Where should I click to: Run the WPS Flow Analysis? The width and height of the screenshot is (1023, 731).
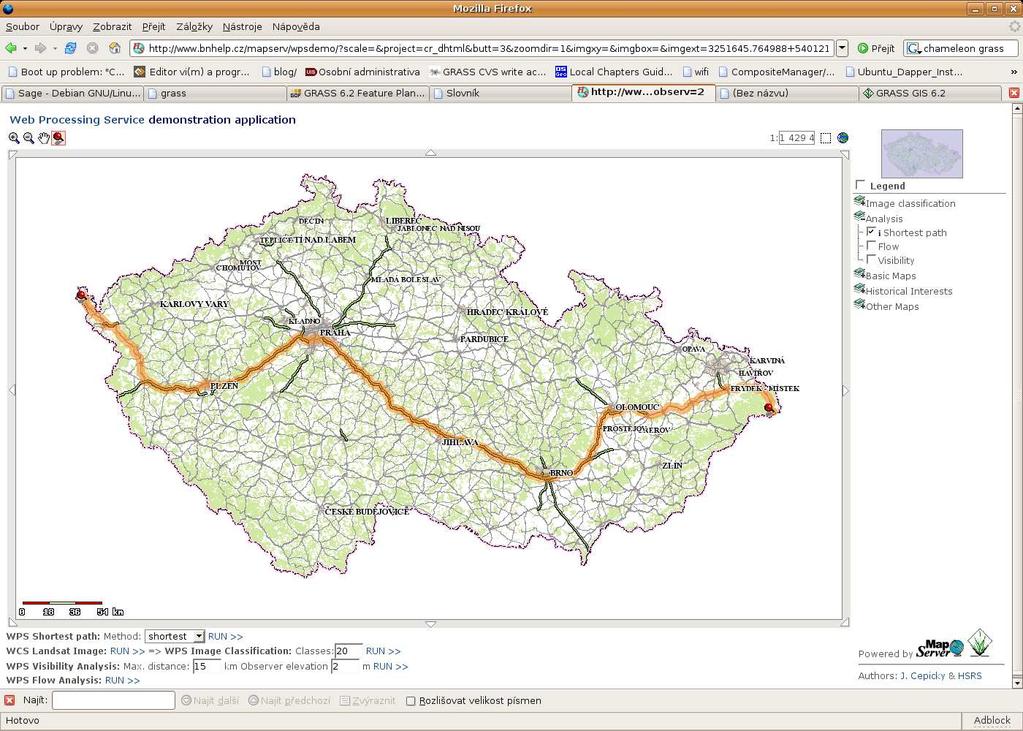click(122, 680)
